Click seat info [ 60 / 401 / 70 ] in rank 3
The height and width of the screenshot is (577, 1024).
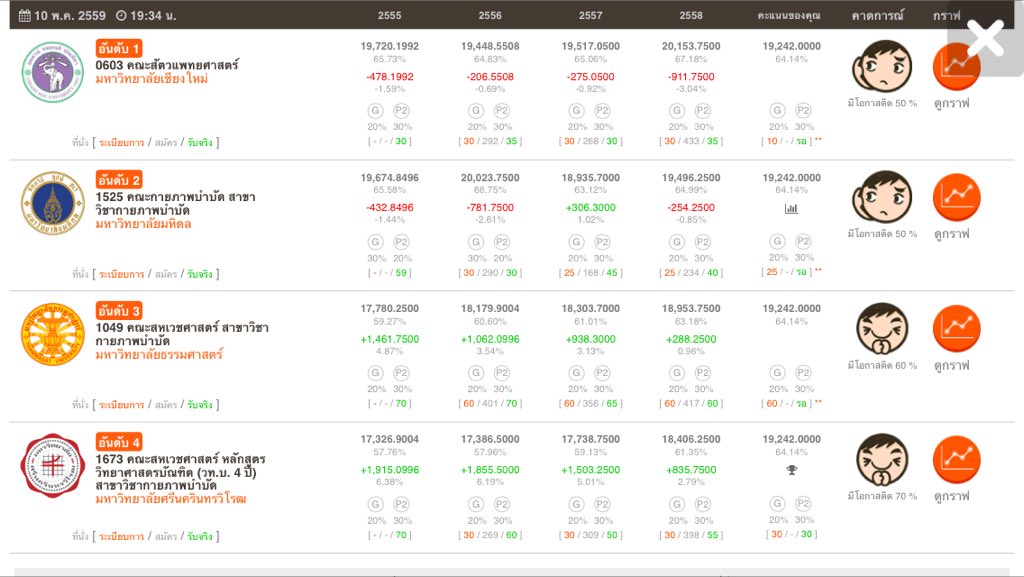pyautogui.click(x=490, y=404)
